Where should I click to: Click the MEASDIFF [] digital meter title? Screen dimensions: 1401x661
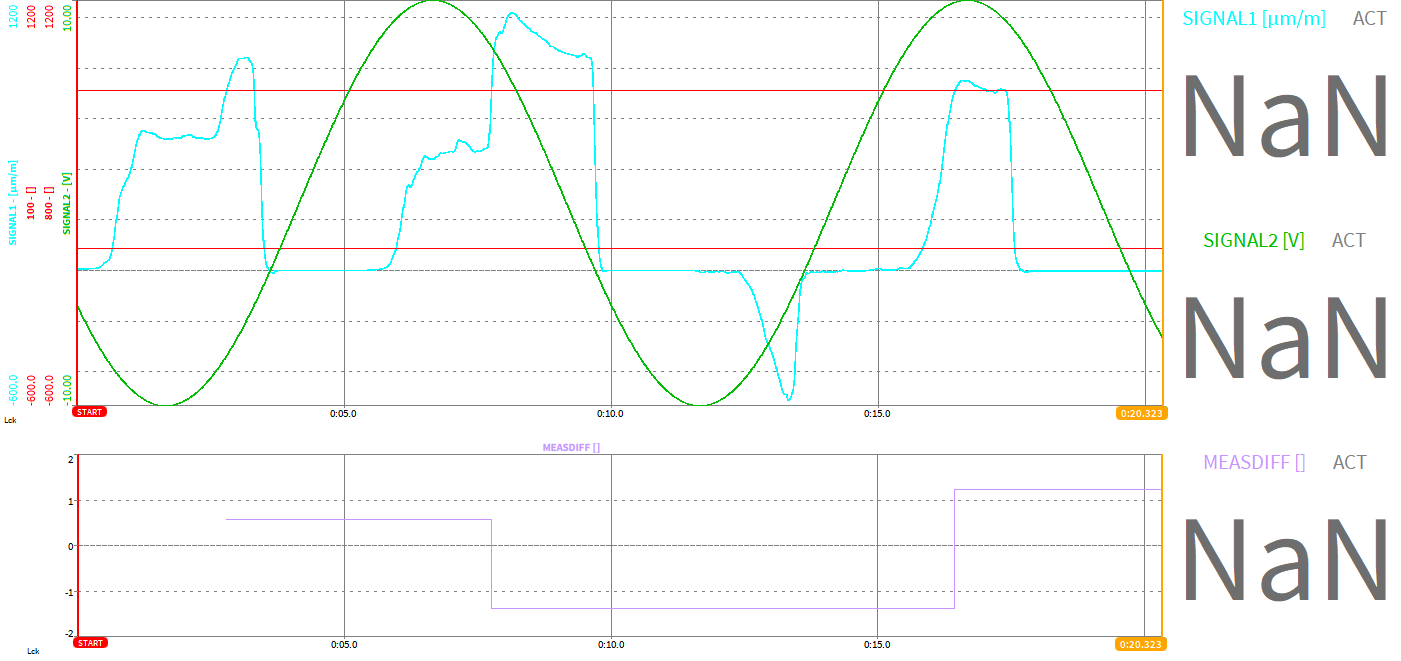pos(1254,462)
